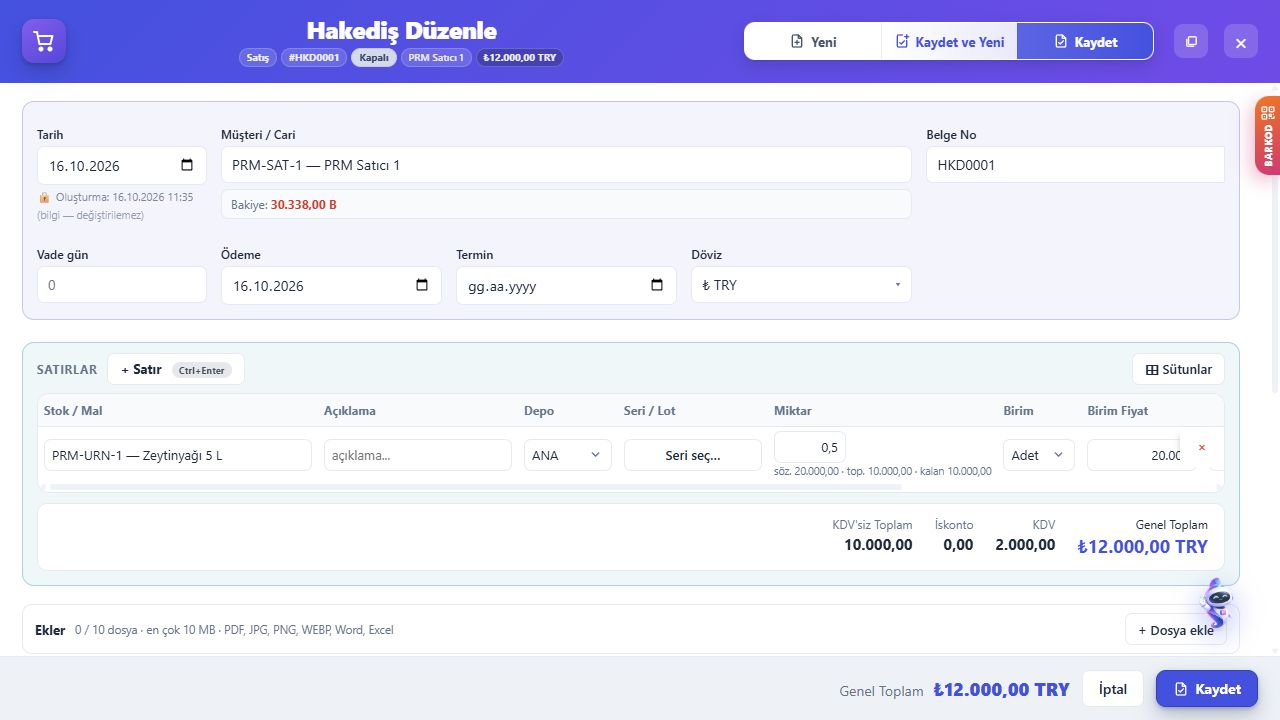Delete the row with red x icon
Screen dimensions: 1280x720
point(1202,448)
